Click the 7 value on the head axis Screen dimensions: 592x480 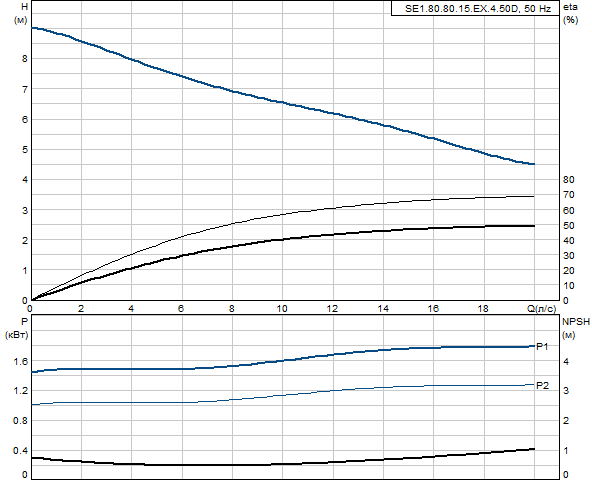pyautogui.click(x=25, y=90)
